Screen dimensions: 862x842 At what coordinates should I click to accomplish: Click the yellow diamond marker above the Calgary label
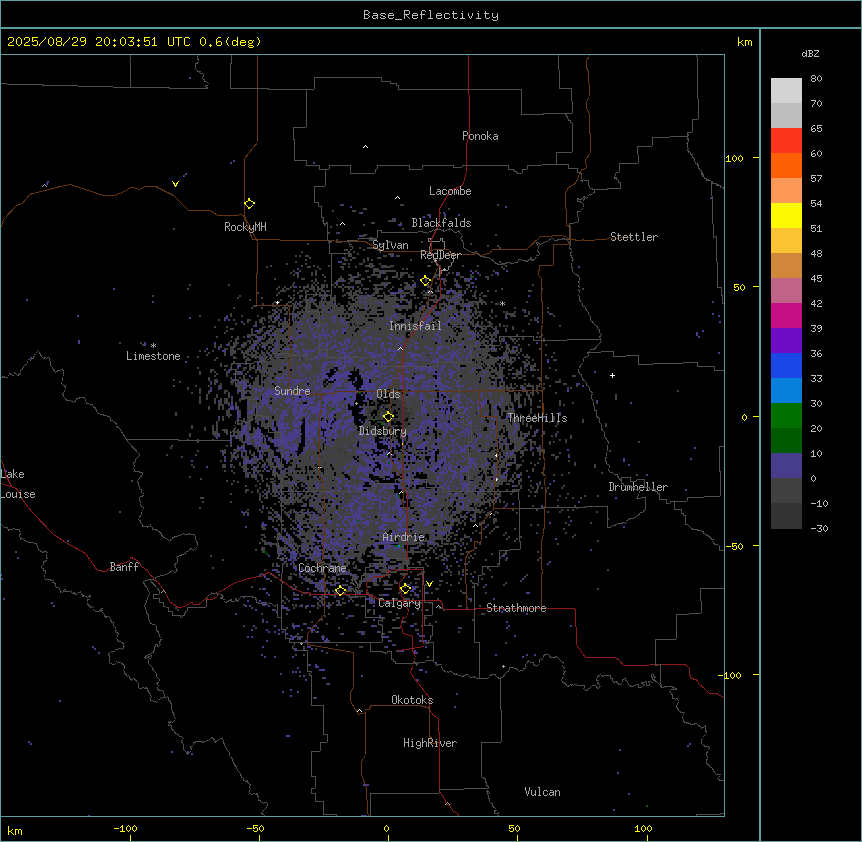(x=405, y=589)
